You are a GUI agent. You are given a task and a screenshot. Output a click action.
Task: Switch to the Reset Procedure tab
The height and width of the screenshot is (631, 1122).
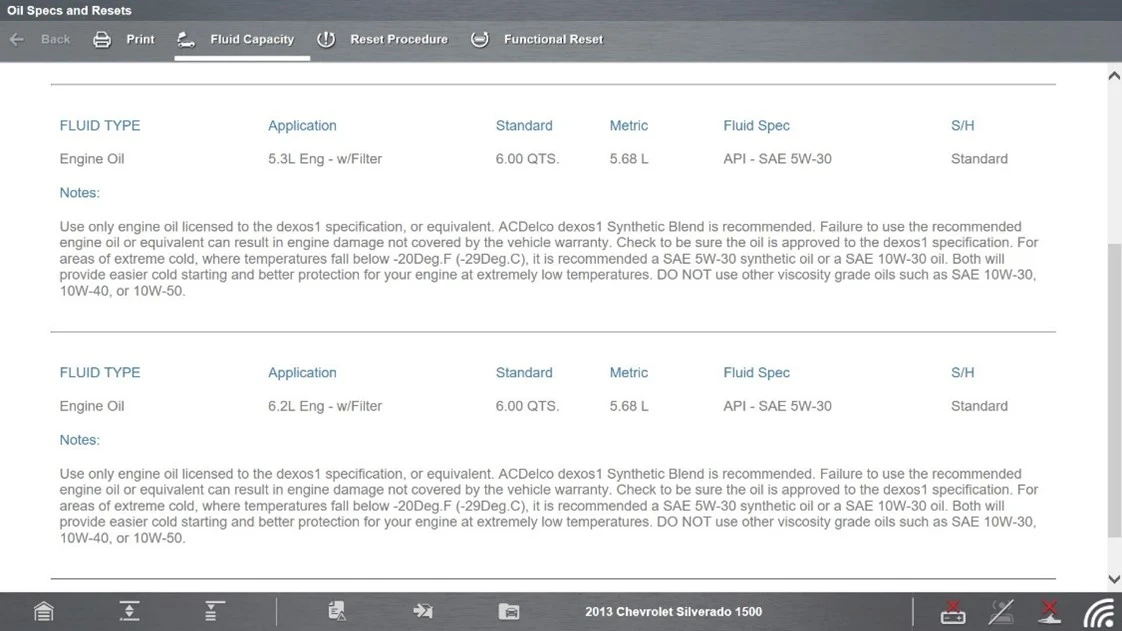click(398, 40)
